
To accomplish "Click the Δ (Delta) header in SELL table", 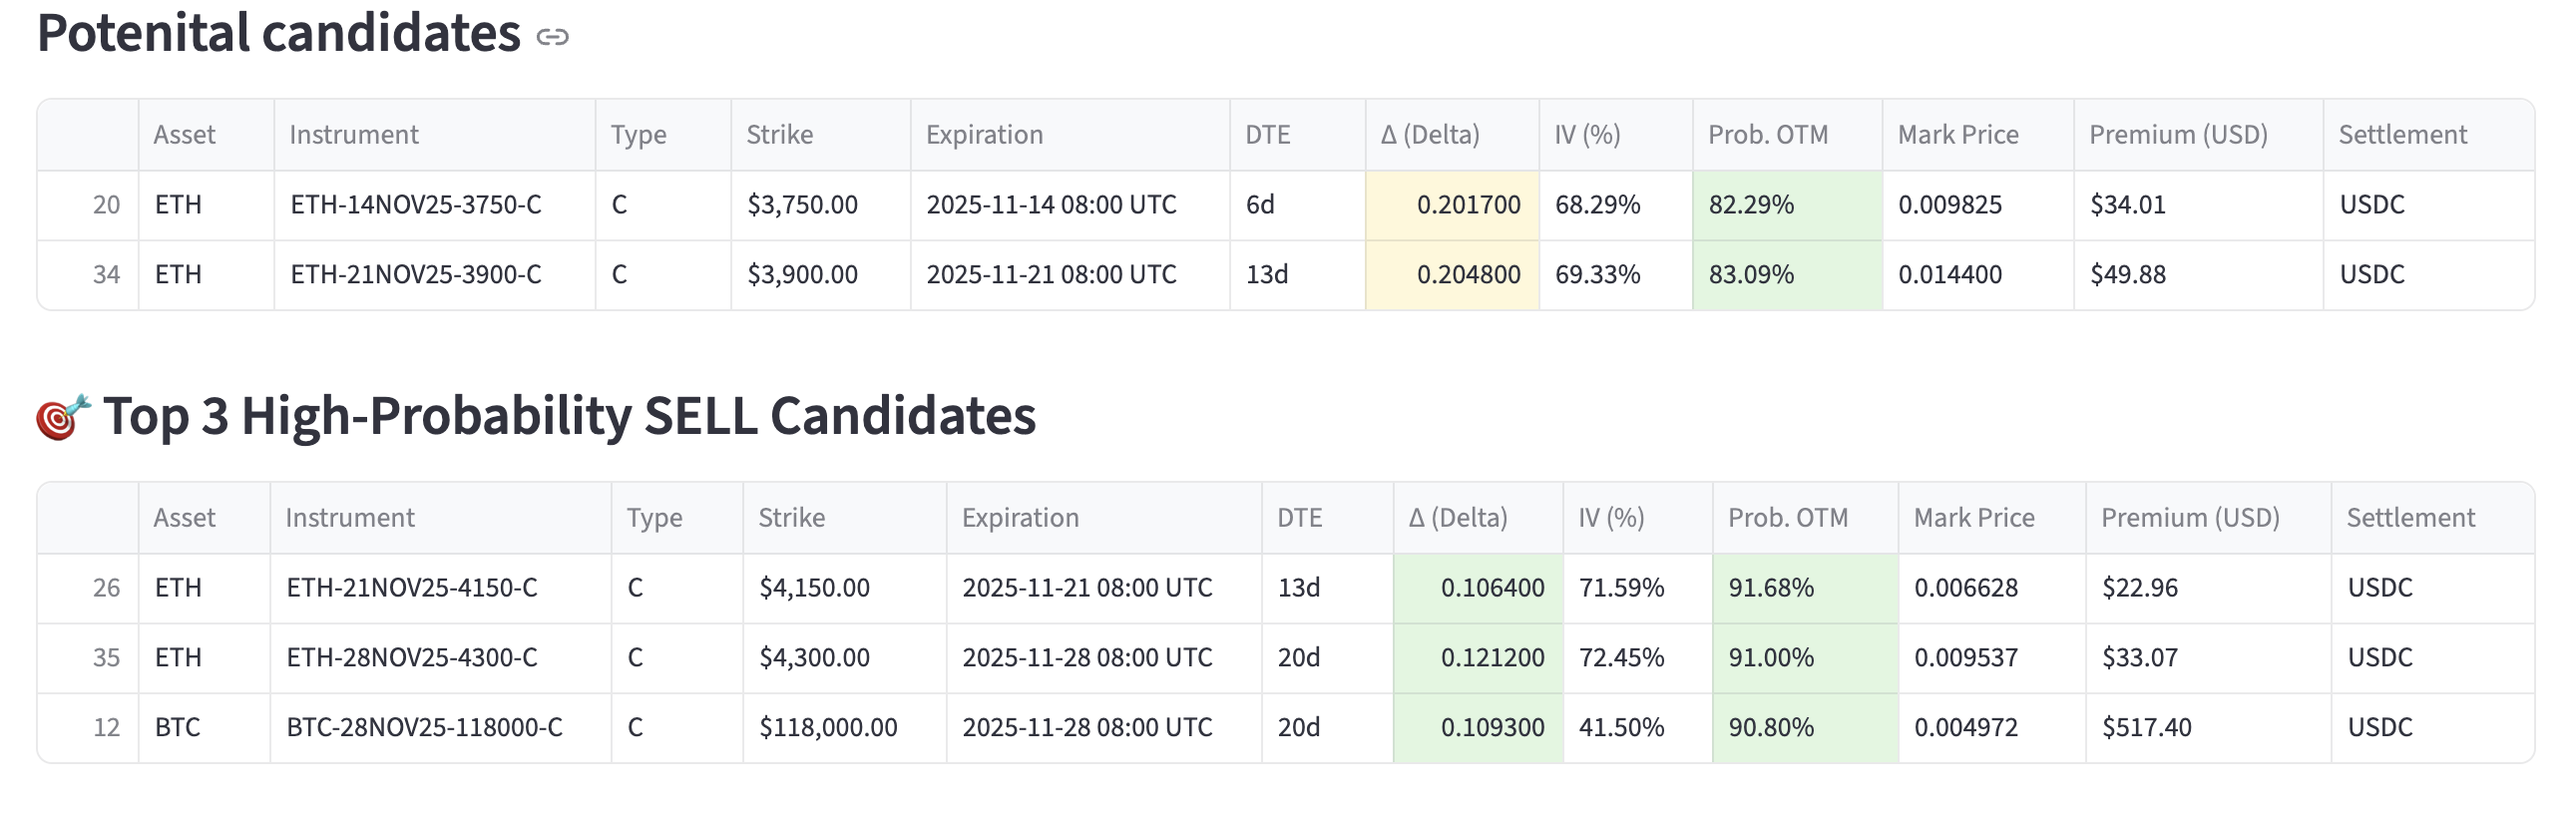I will coord(1457,518).
